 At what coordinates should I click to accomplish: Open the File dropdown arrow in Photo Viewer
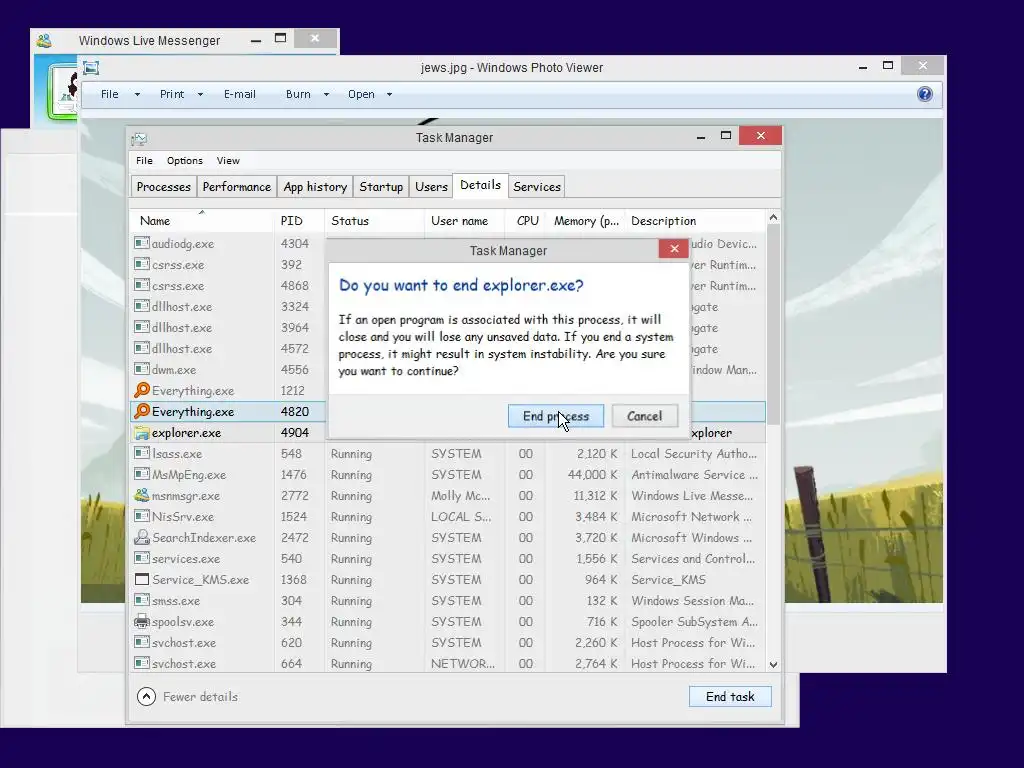click(137, 95)
